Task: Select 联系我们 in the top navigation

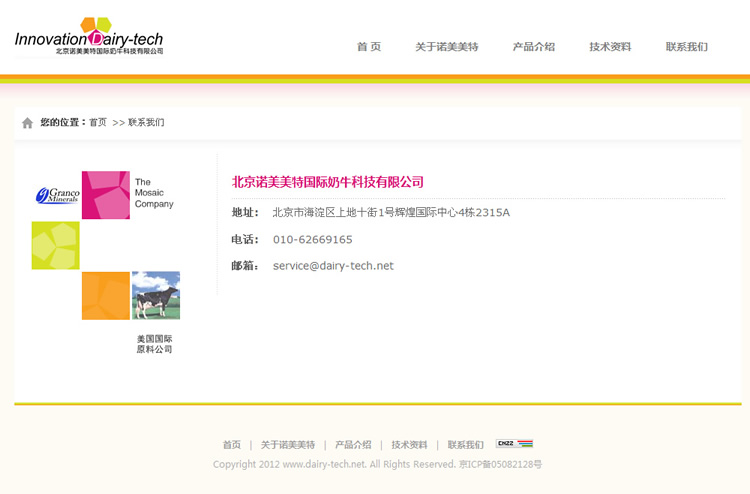Action: click(x=687, y=47)
